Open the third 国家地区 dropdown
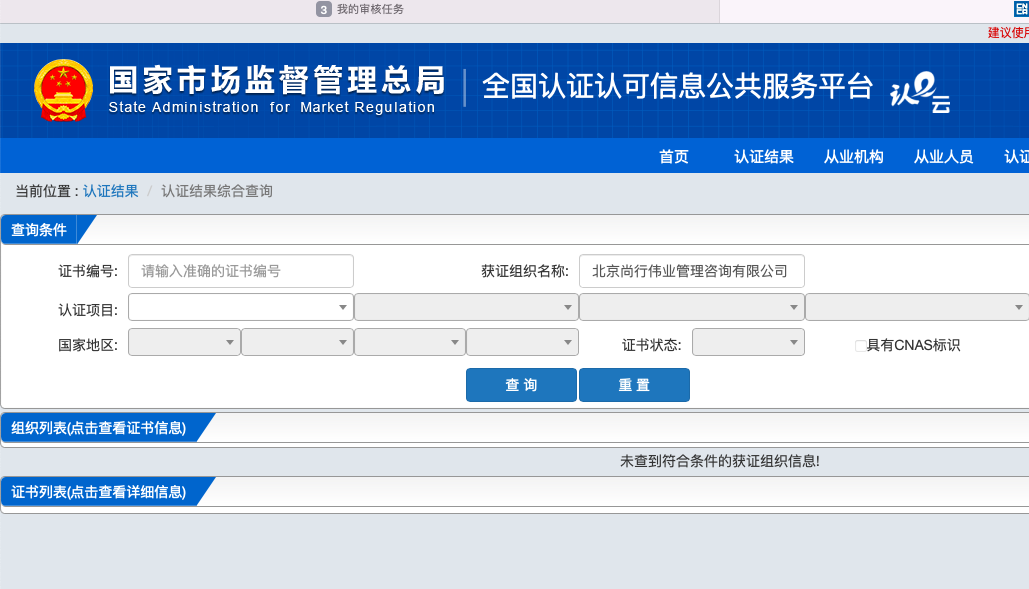 [410, 342]
